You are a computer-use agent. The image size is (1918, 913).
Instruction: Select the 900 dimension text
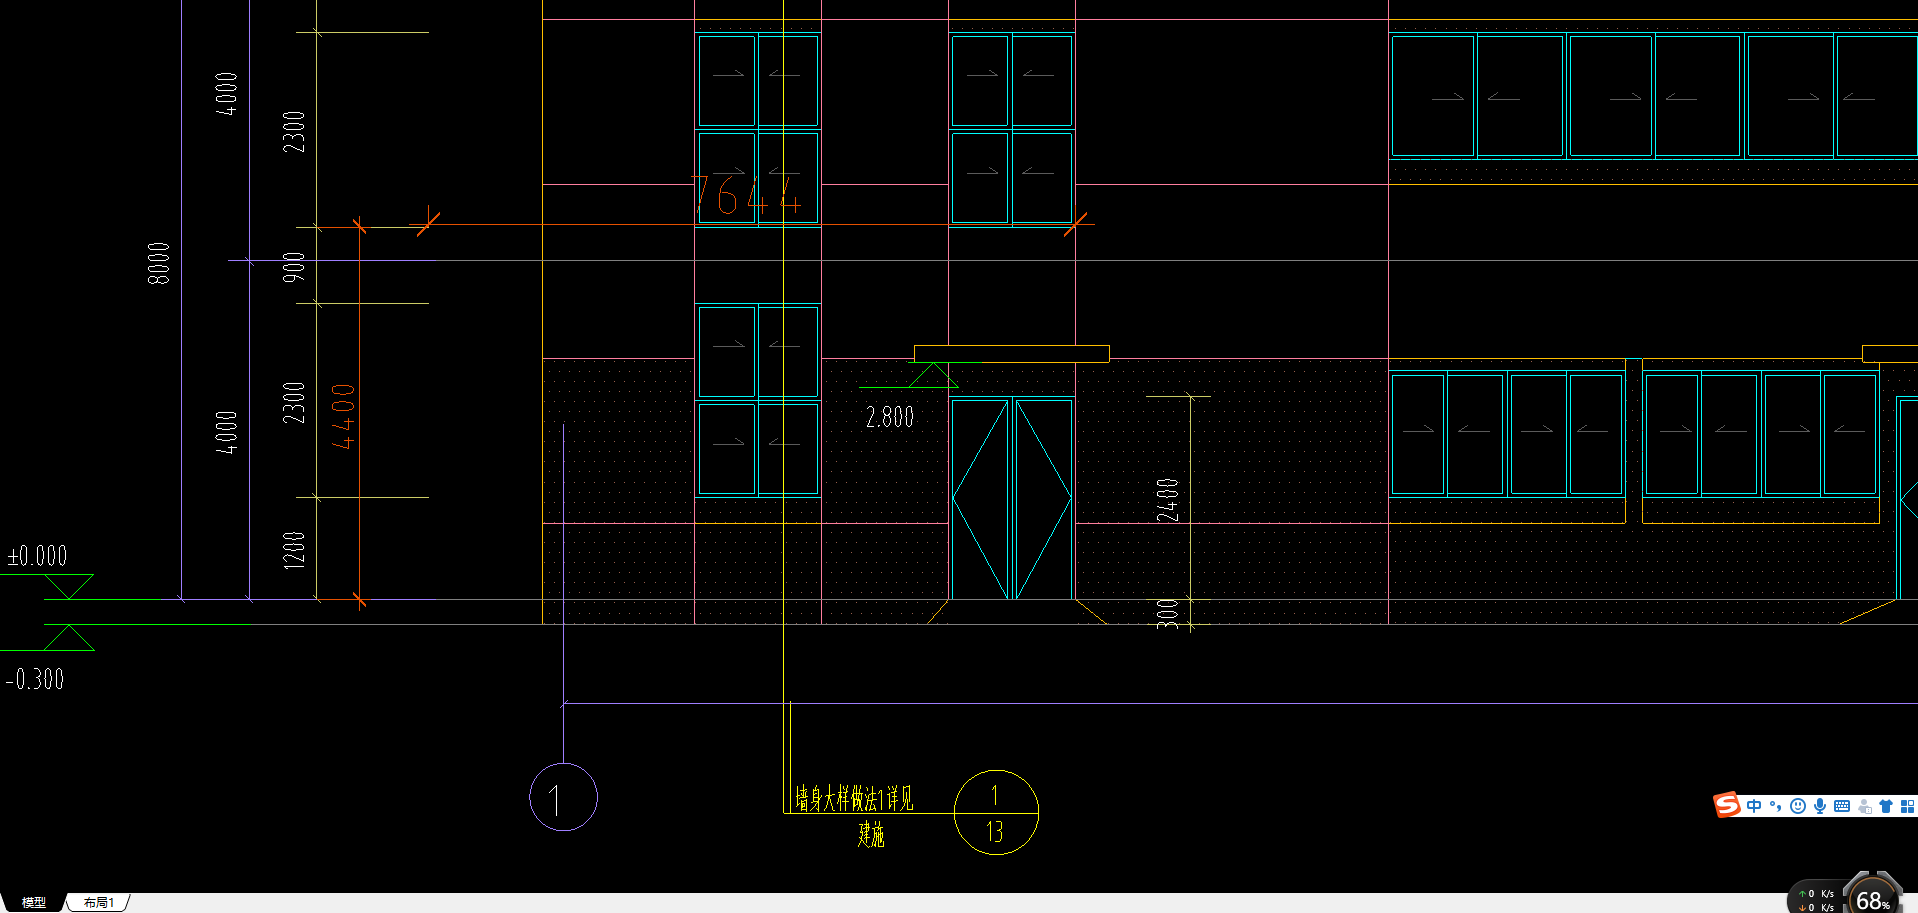[293, 266]
